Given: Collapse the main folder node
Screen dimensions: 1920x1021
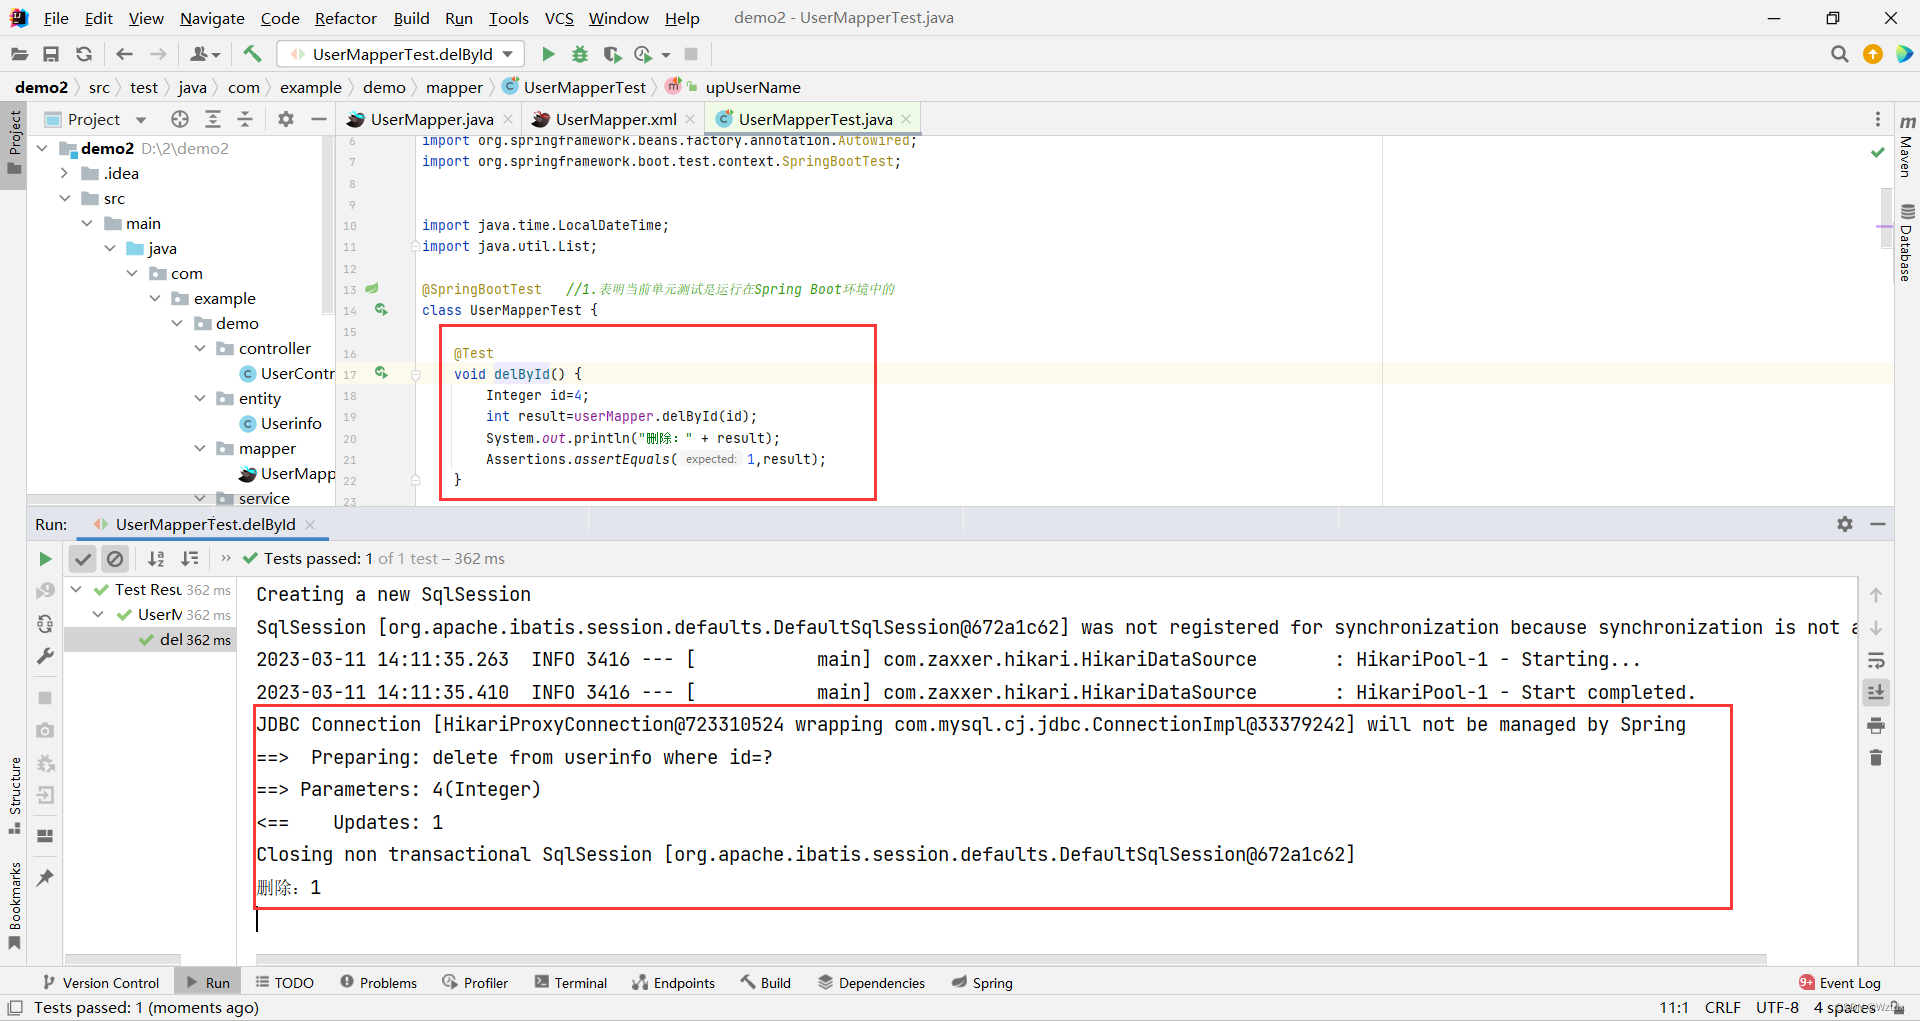Looking at the screenshot, I should 87,223.
